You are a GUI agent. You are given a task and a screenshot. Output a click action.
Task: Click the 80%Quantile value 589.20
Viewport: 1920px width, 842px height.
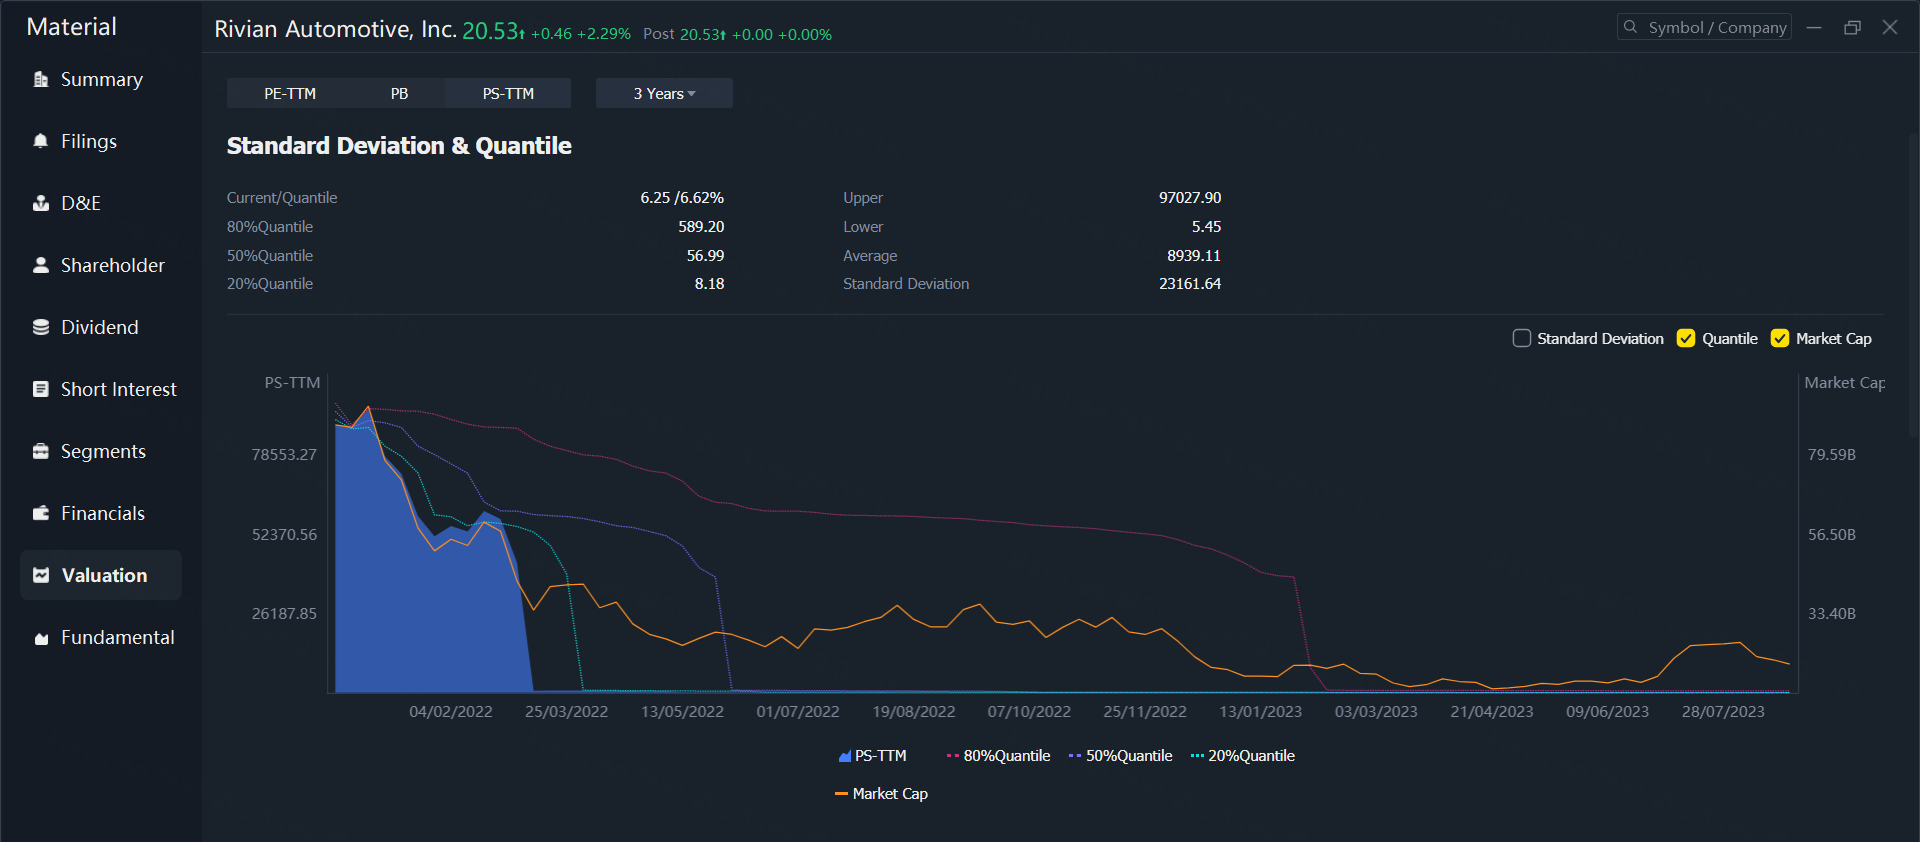pos(701,227)
